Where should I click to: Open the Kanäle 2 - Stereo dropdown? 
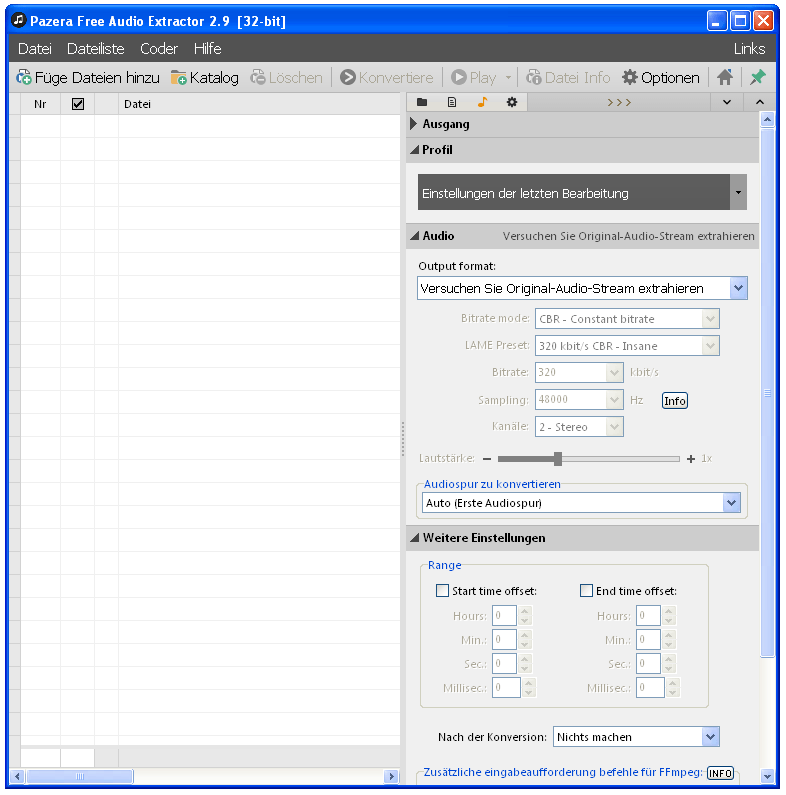click(579, 427)
